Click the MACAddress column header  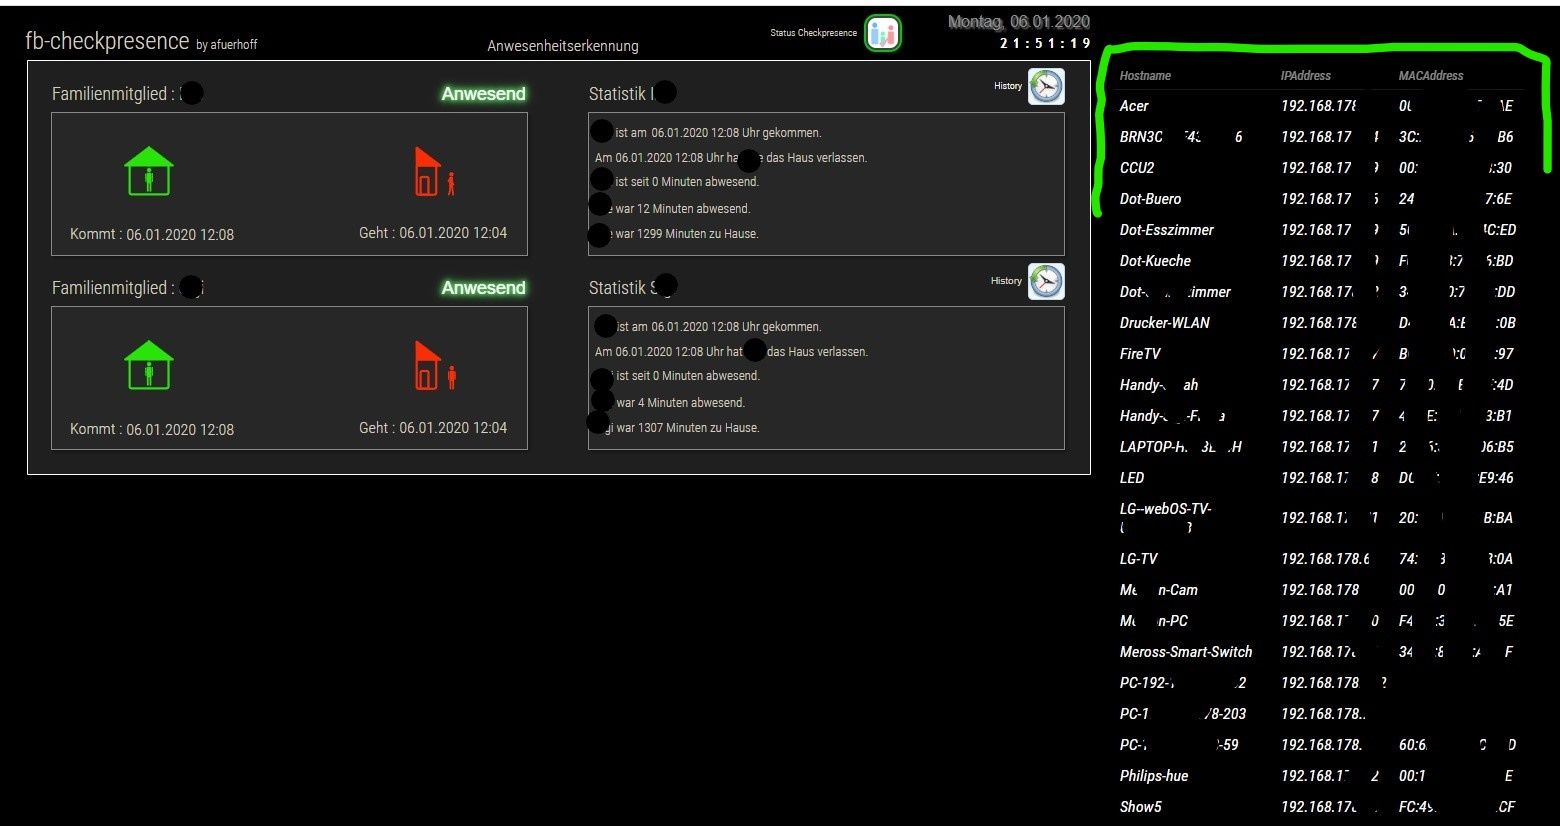click(1431, 76)
